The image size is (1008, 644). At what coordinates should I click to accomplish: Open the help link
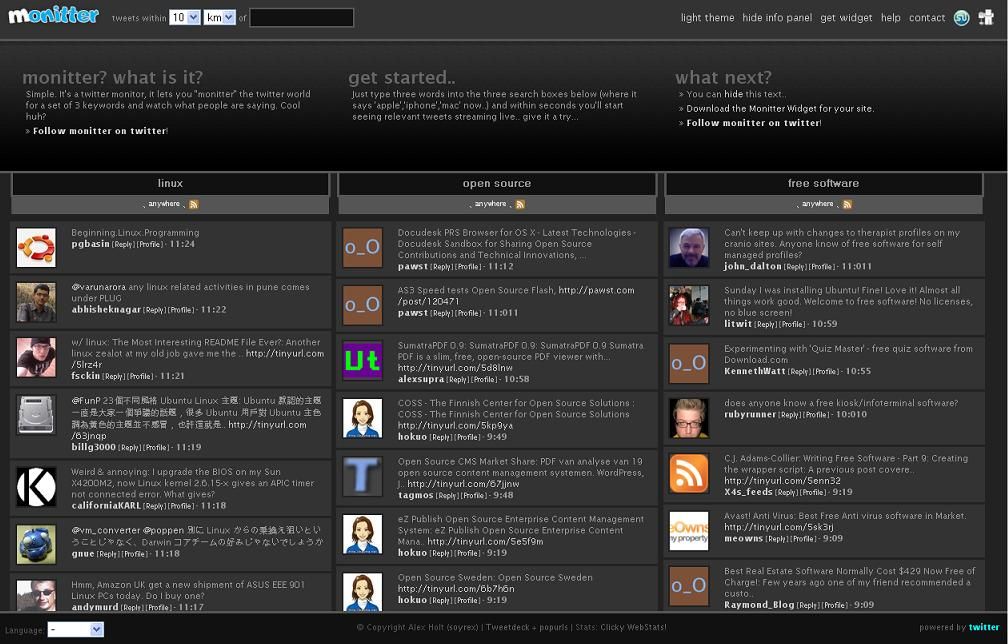click(x=890, y=18)
